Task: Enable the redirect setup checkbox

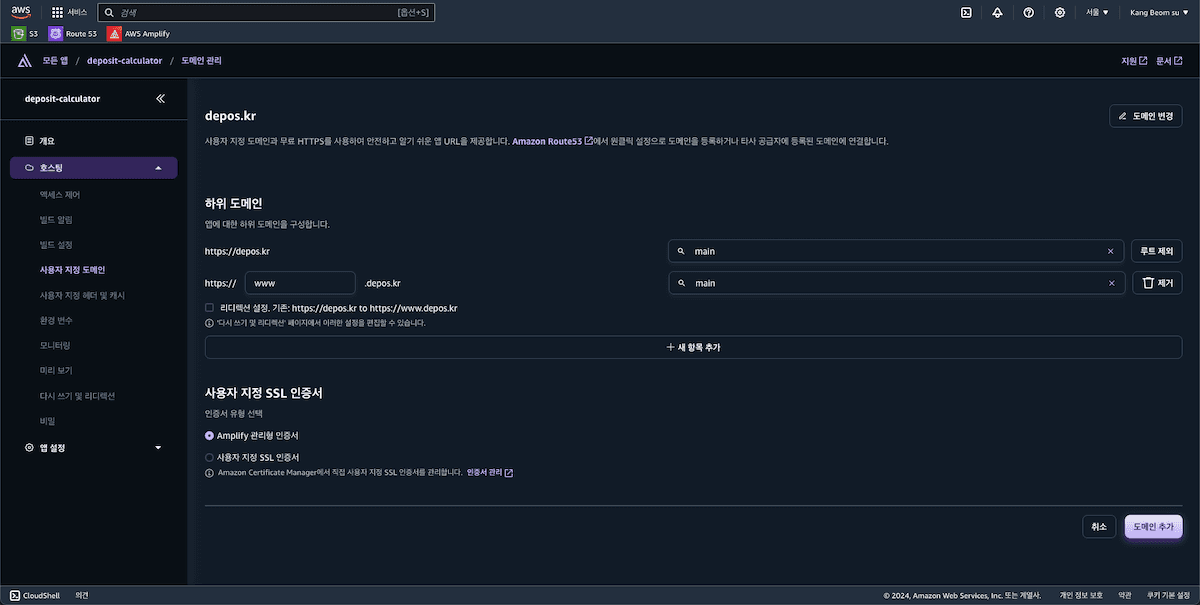Action: tap(209, 308)
